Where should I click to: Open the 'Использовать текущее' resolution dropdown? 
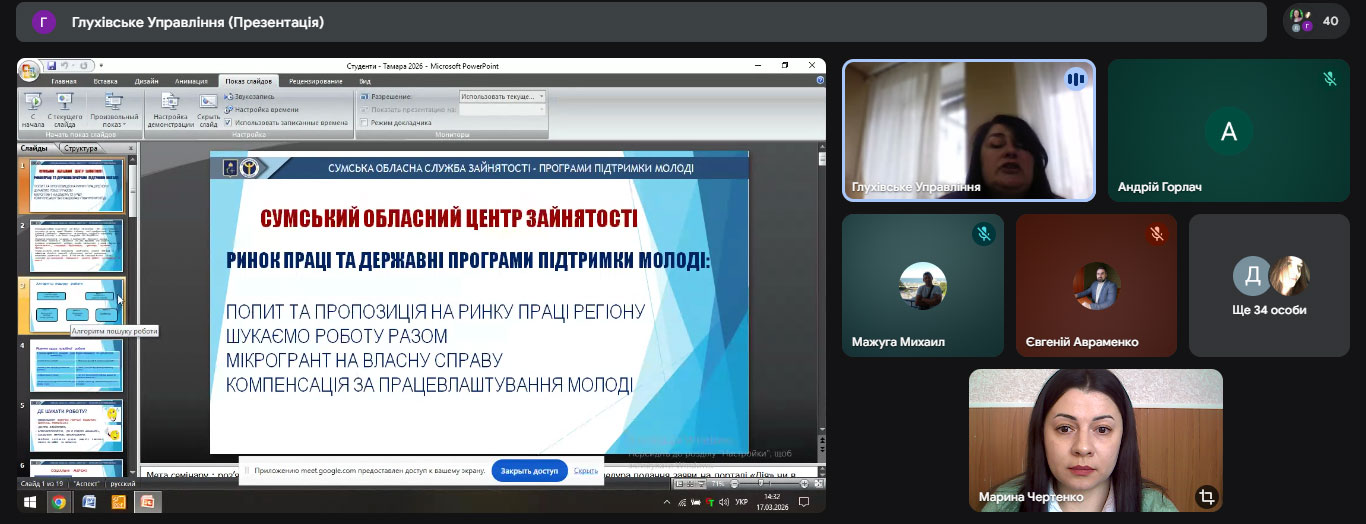click(502, 96)
